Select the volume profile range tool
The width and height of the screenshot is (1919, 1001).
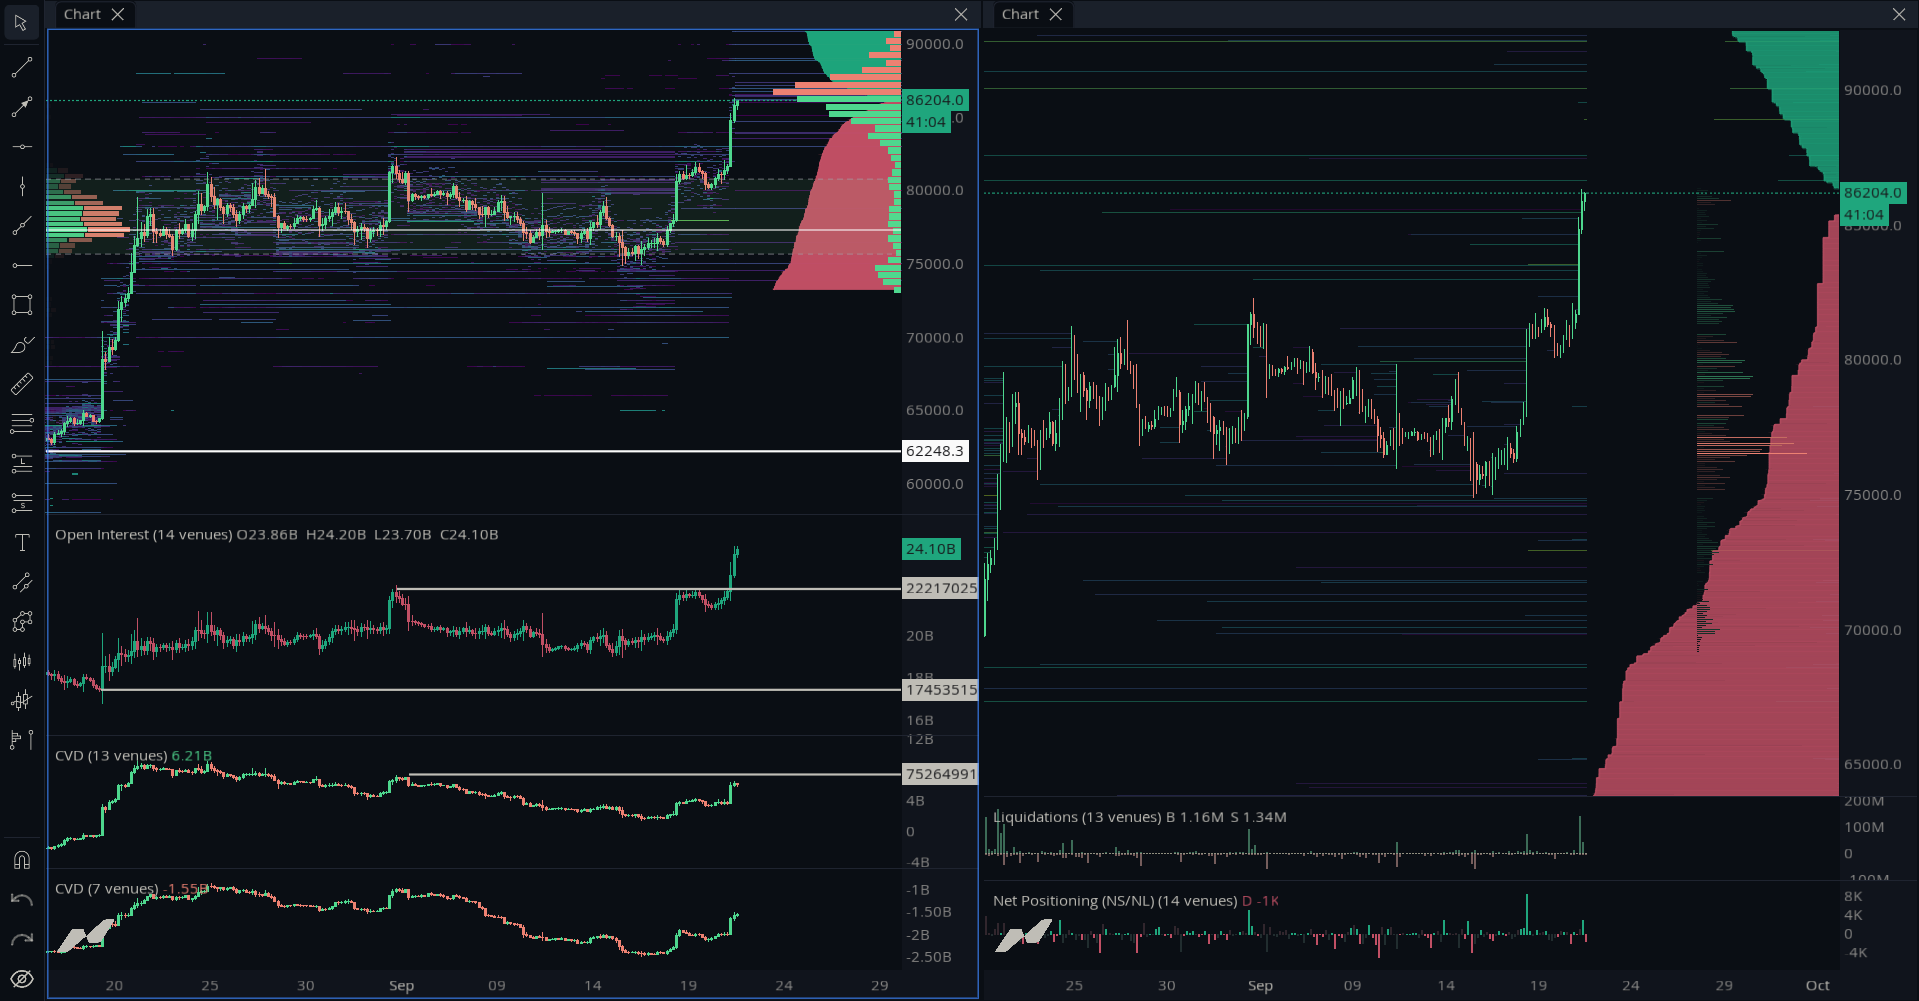(21, 740)
